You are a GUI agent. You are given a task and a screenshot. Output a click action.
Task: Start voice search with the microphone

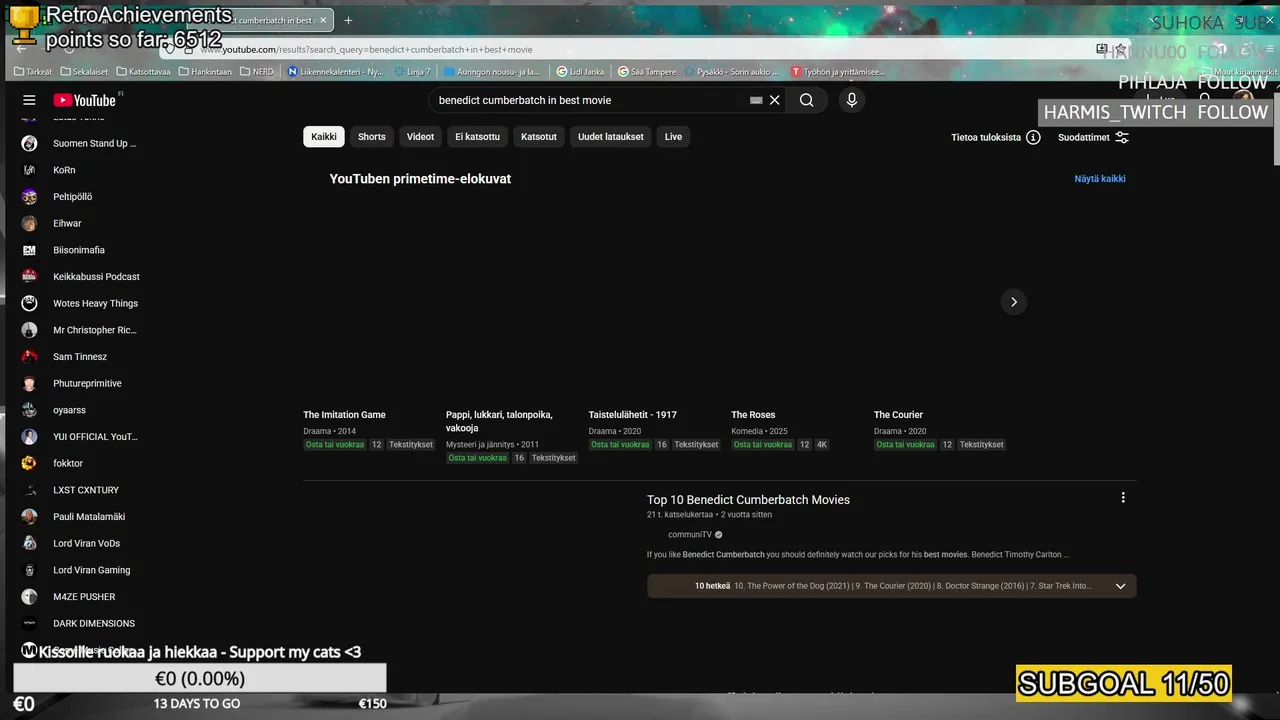(x=852, y=100)
